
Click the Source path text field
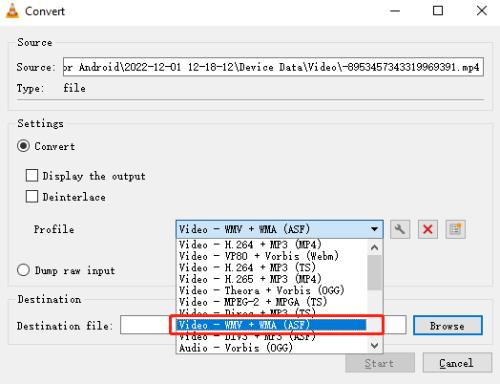273,67
